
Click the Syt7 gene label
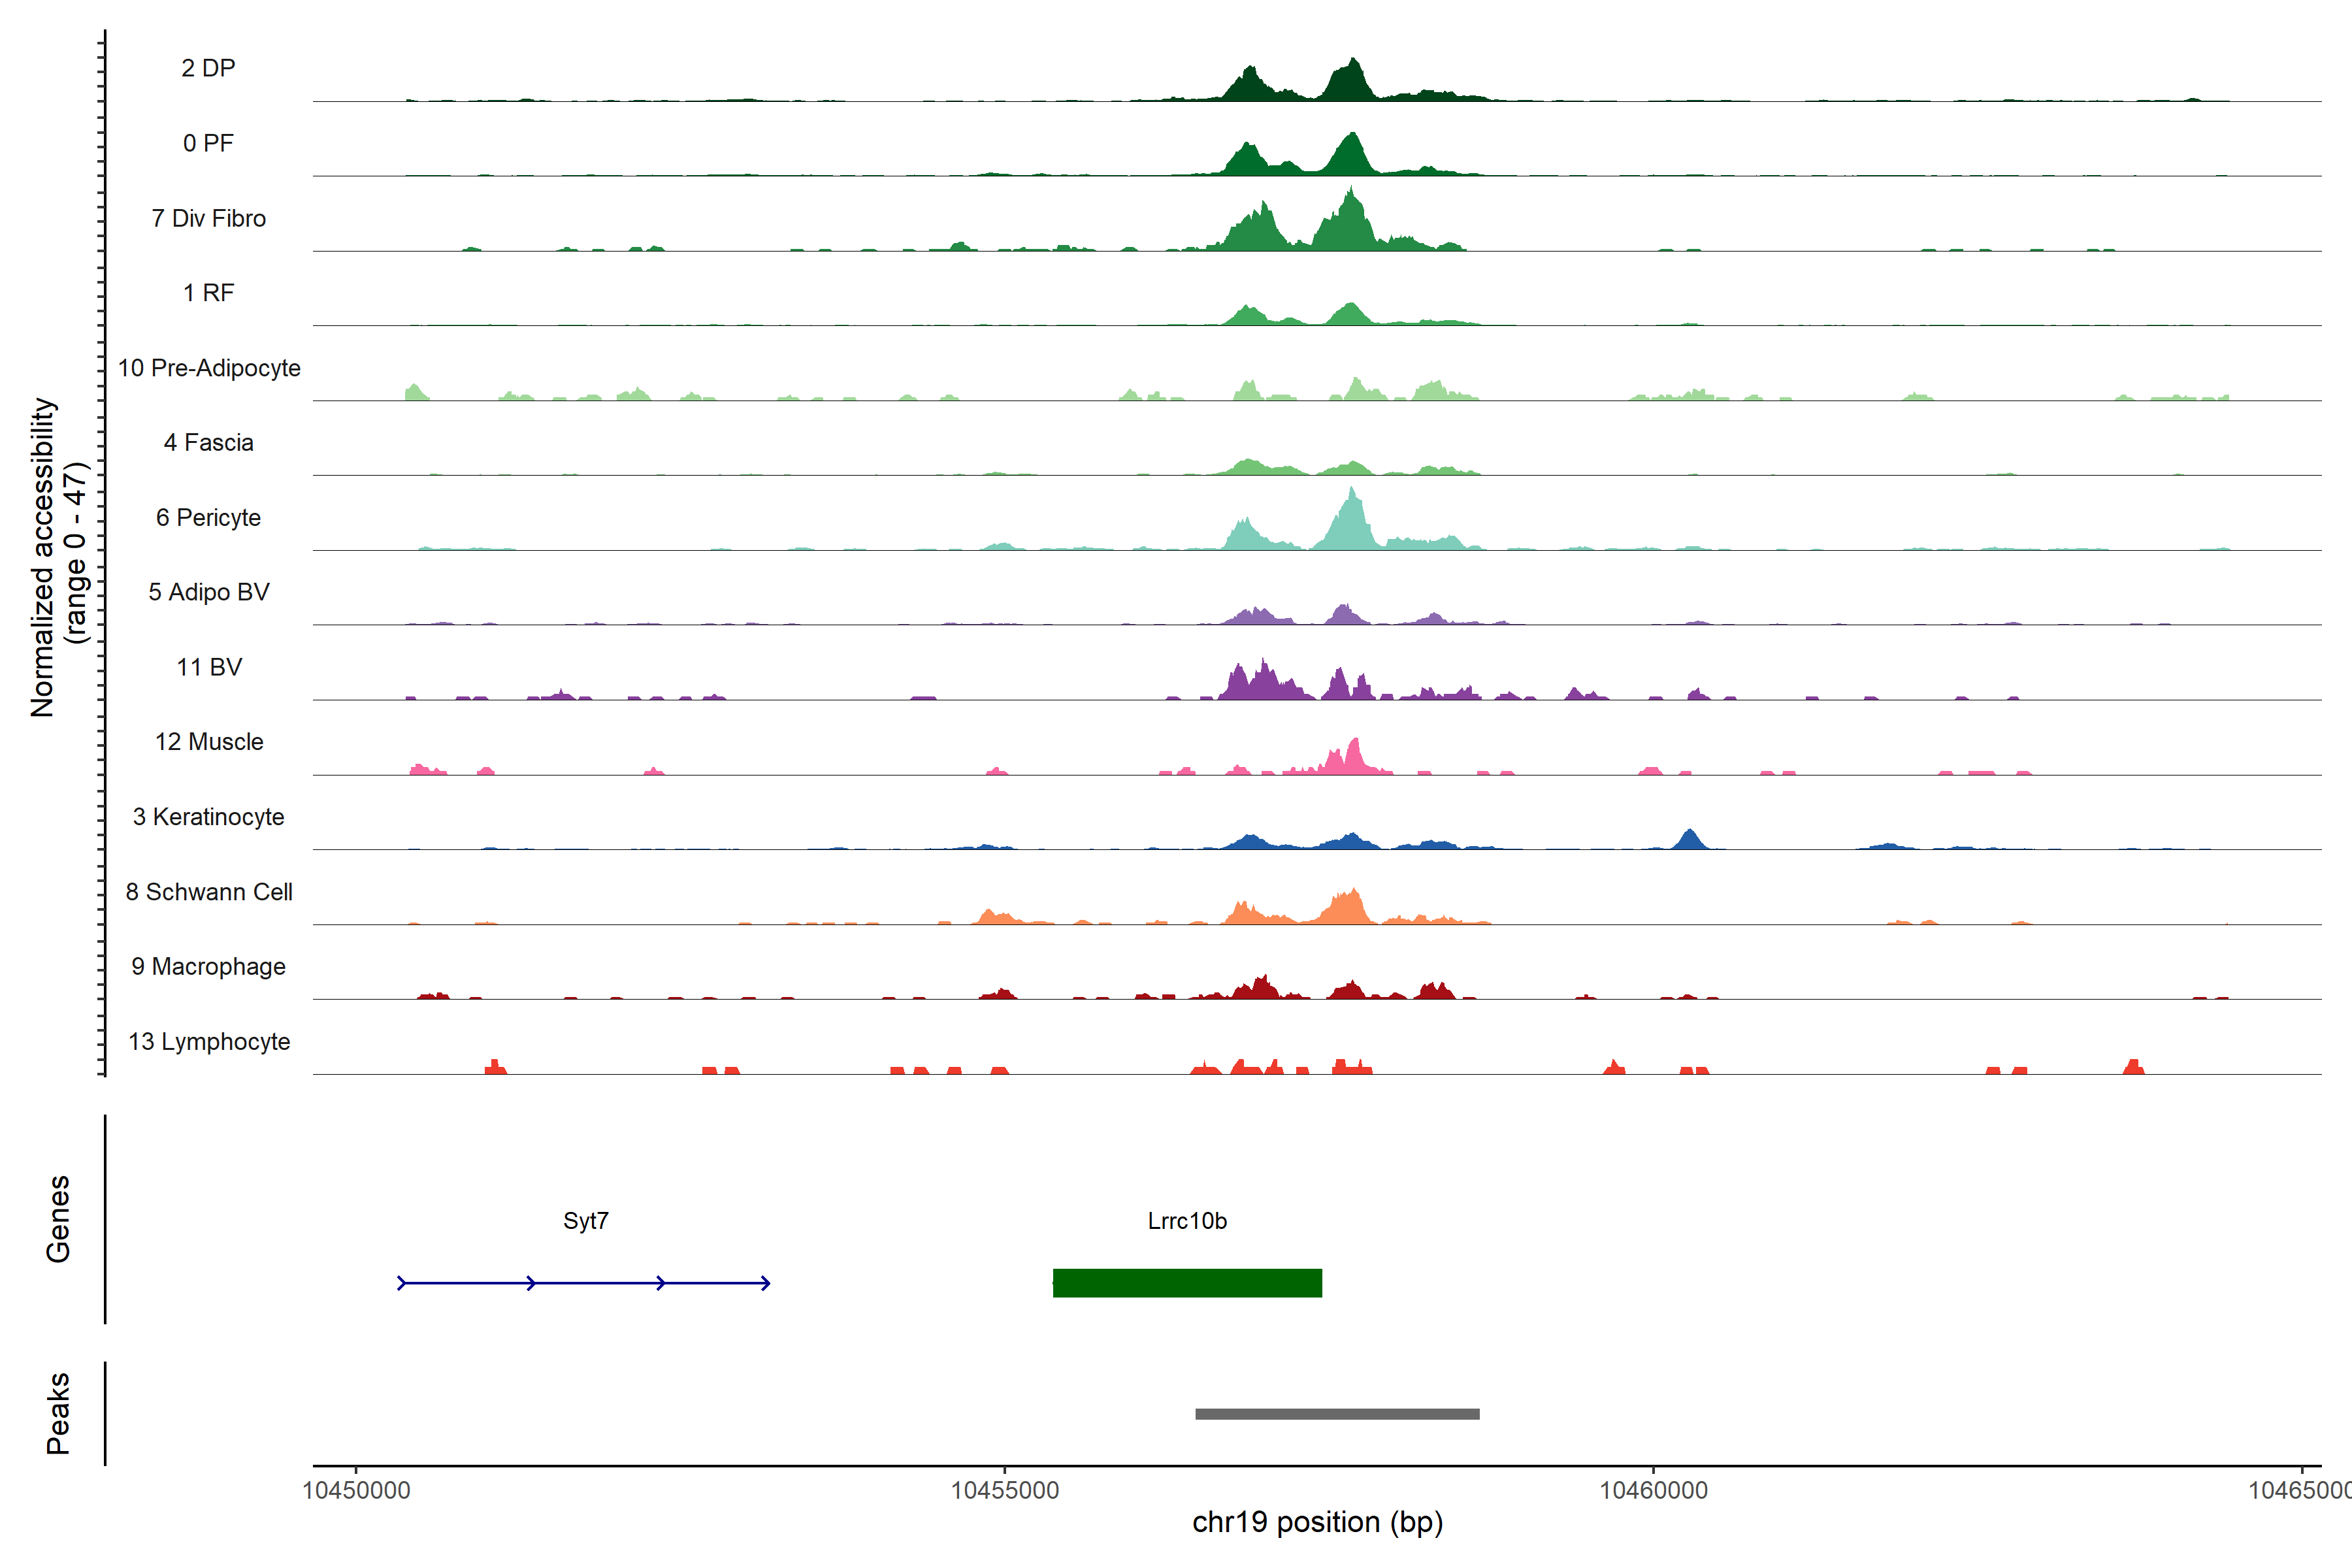[586, 1221]
